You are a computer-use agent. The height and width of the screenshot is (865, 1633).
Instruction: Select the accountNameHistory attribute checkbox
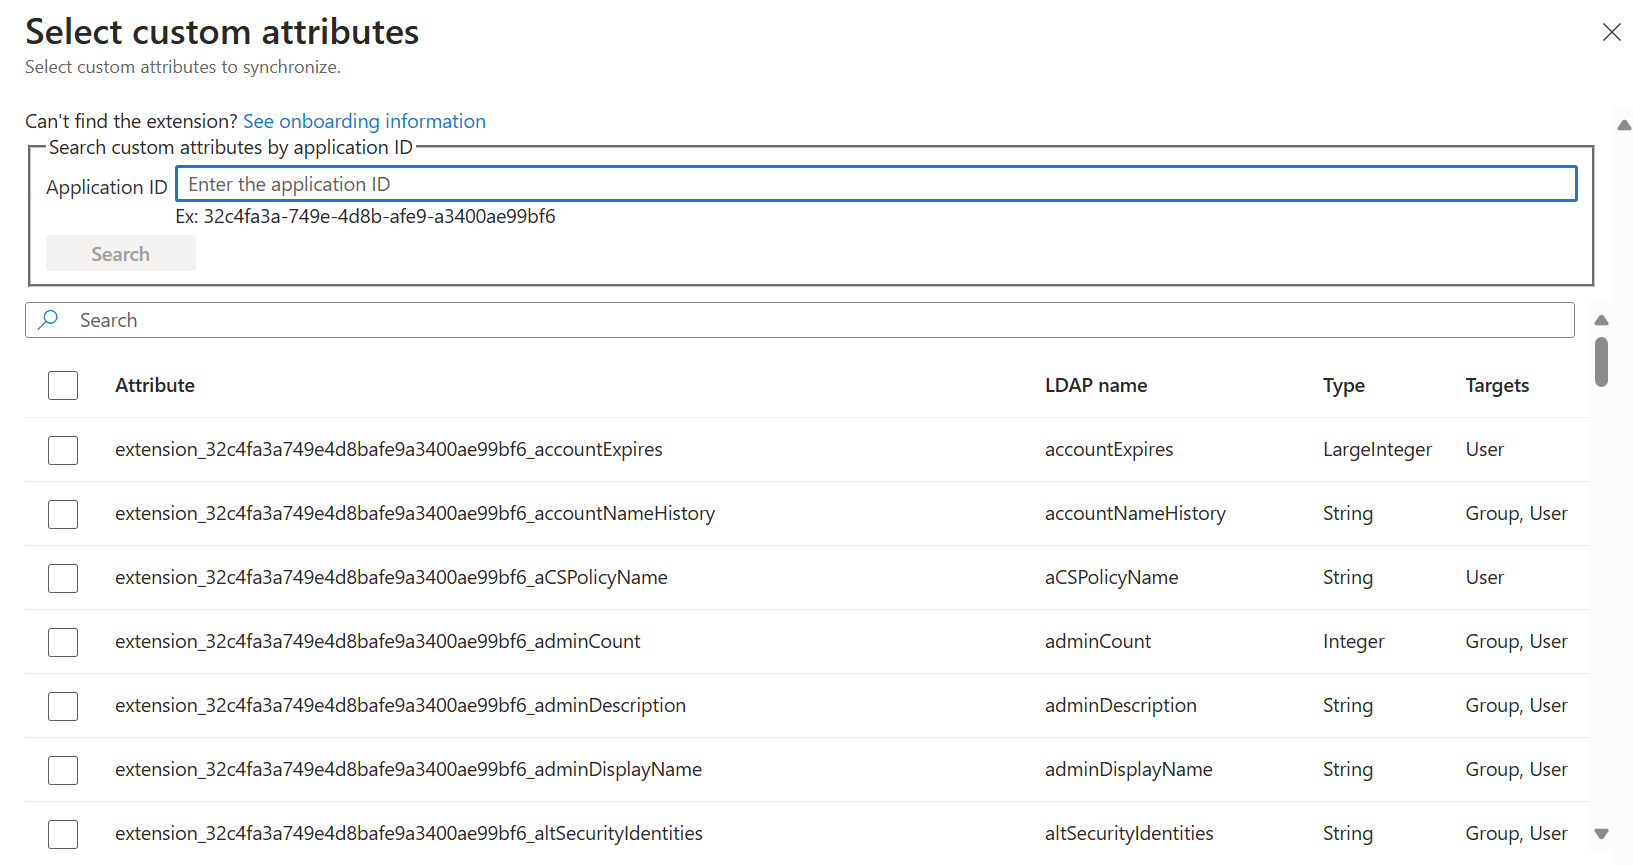[63, 514]
